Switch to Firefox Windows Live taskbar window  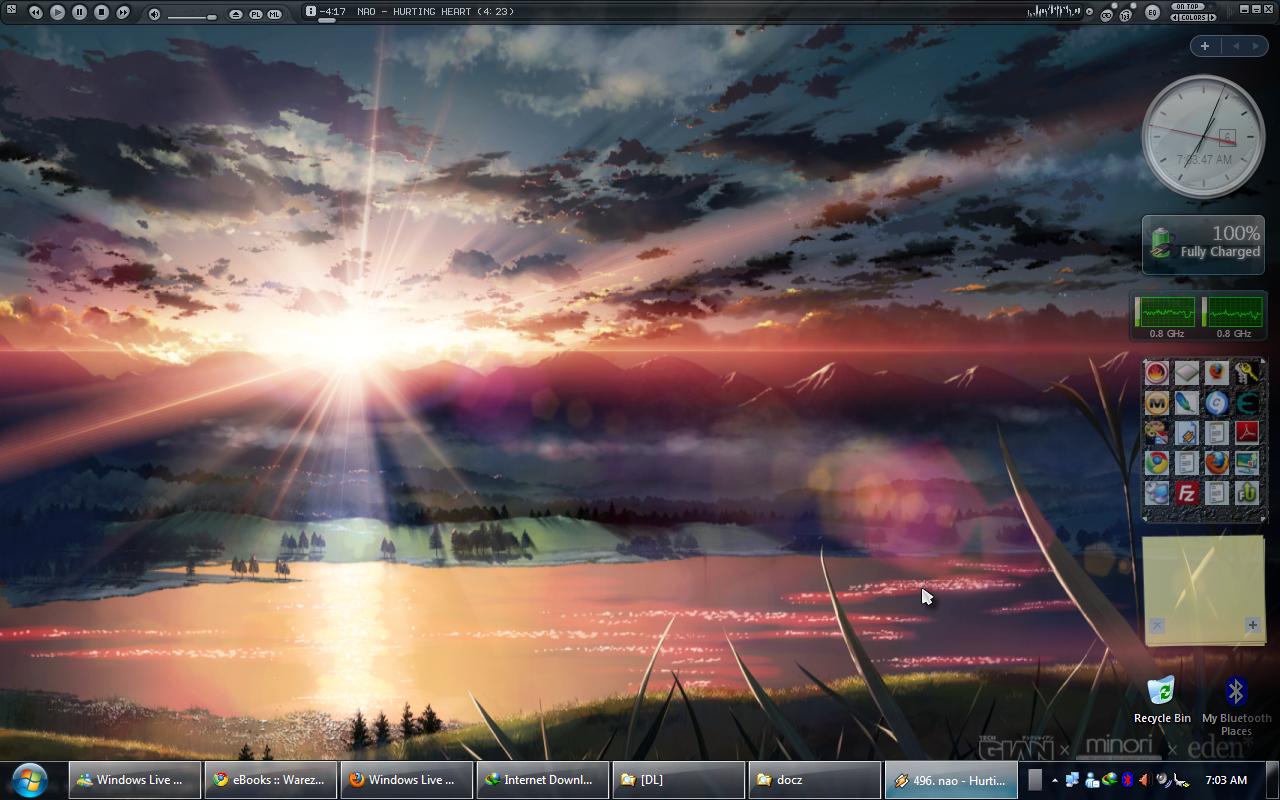(x=406, y=780)
